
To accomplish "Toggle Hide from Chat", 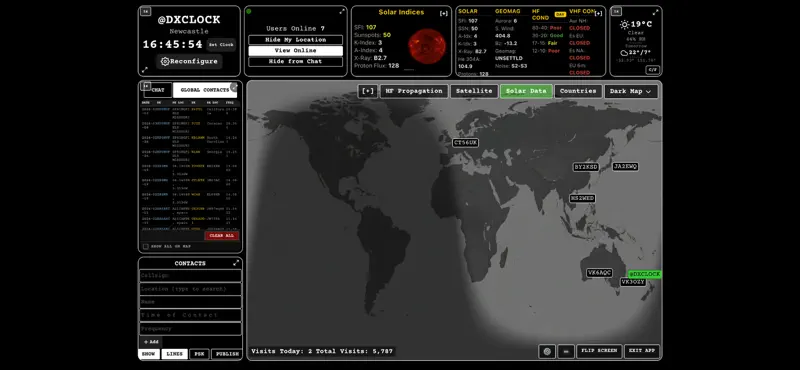I will tap(295, 61).
